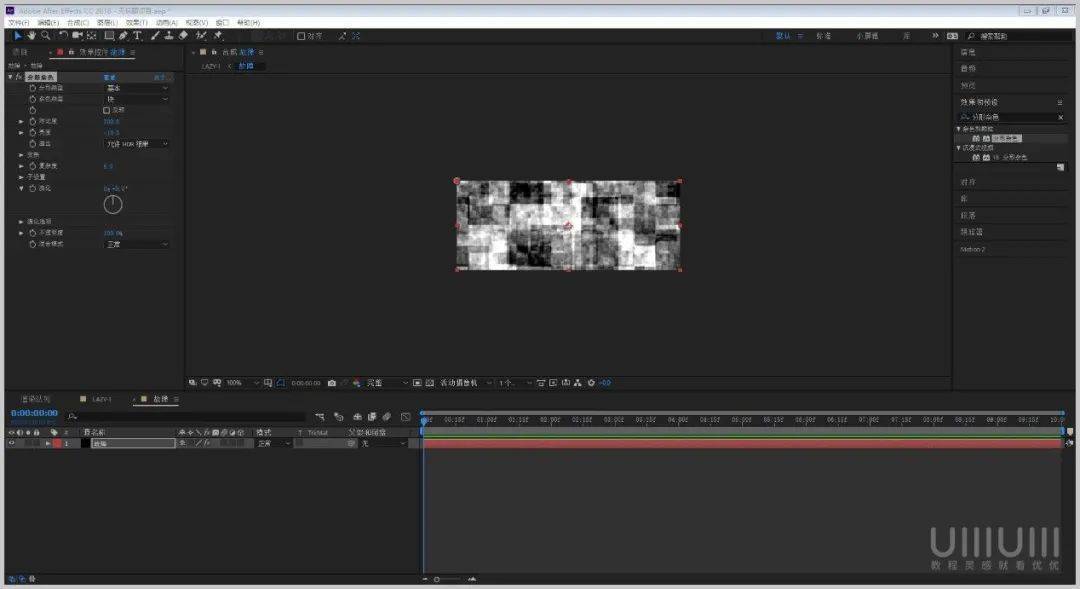
Task: Click the motion blur enable icon in timeline
Action: click(x=387, y=417)
